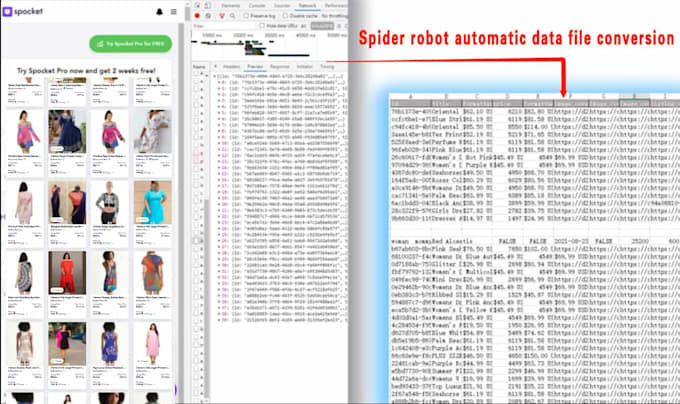Expand JSON entry 10 in the preview
Viewport: 680px width, 404px height.
pos(219,143)
